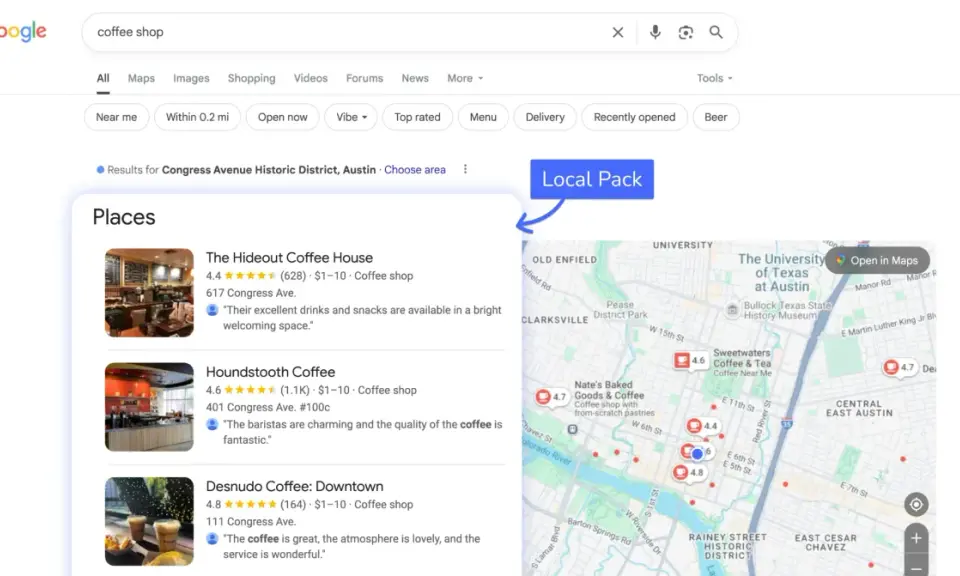Expand the More dropdown
The width and height of the screenshot is (960, 576).
[x=465, y=78]
